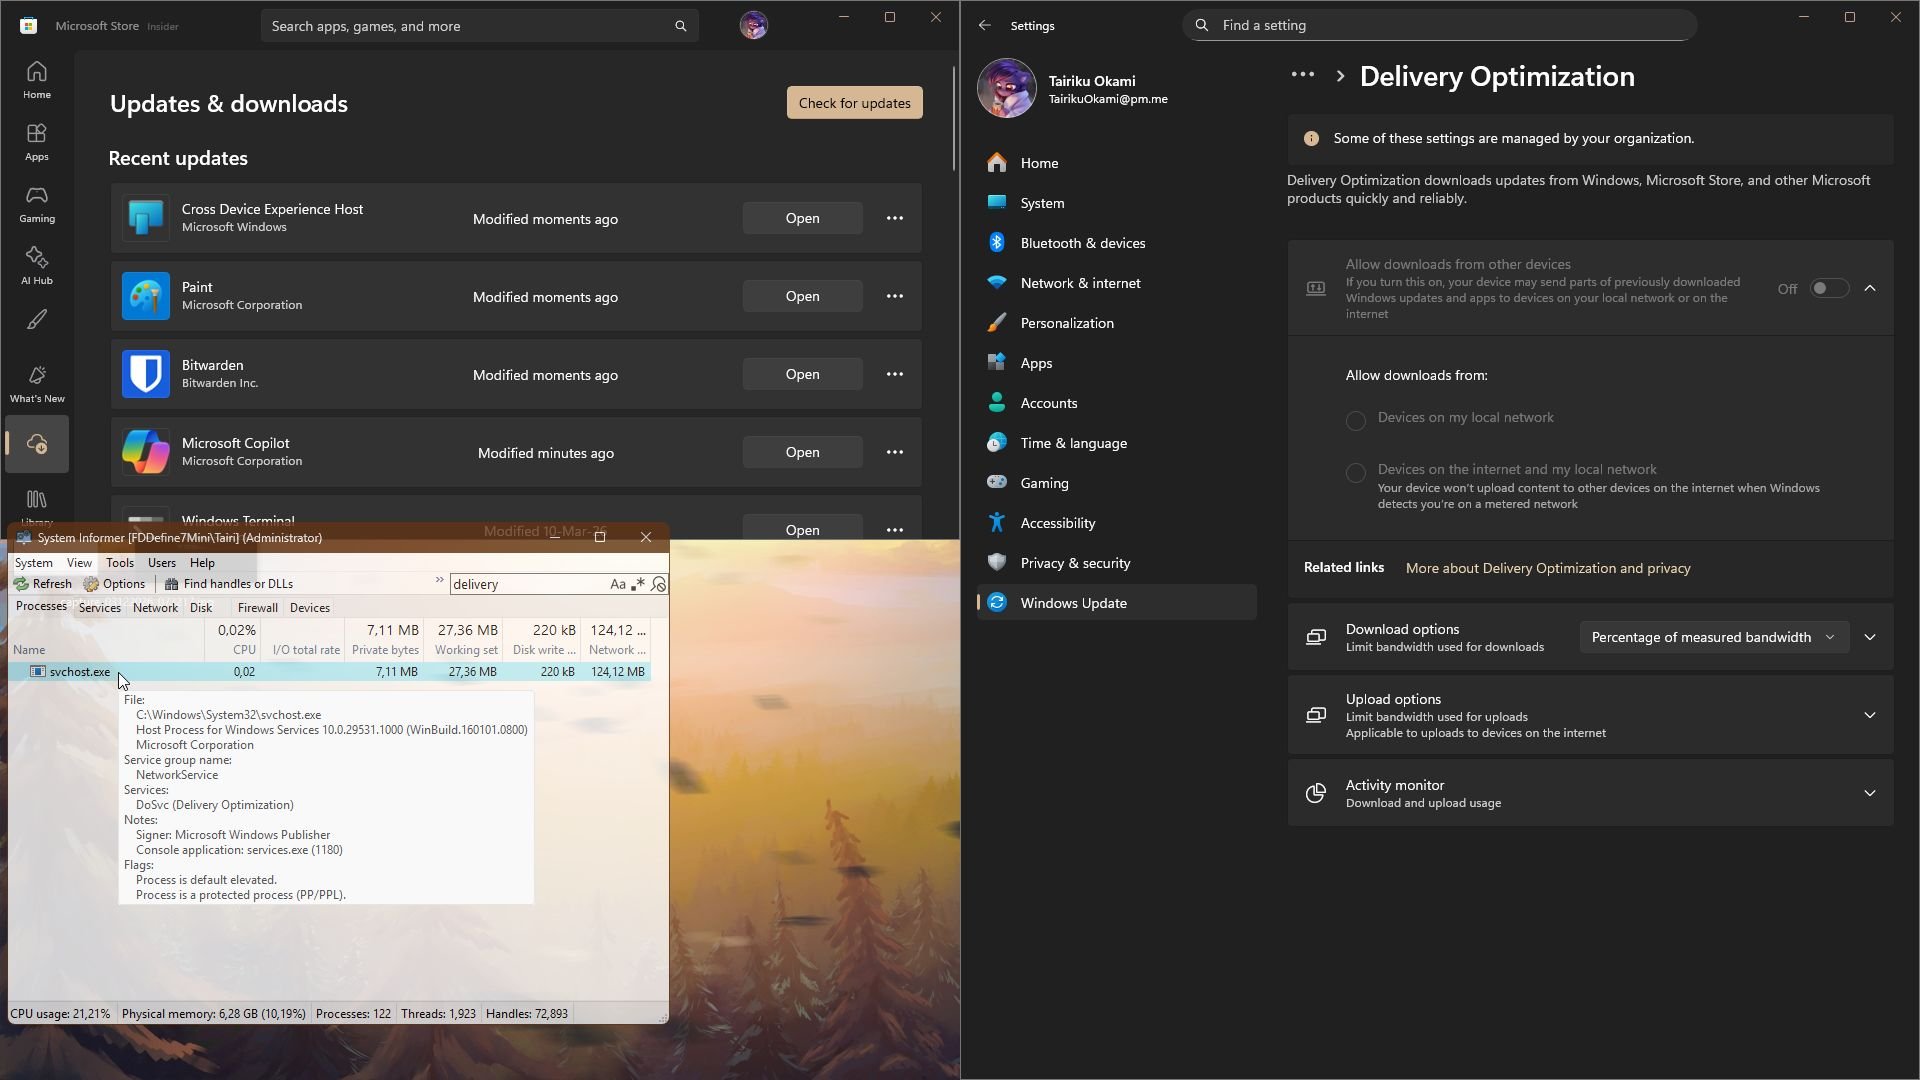Open AI Hub in Microsoft Store
1920x1080 pixels.
pos(37,266)
